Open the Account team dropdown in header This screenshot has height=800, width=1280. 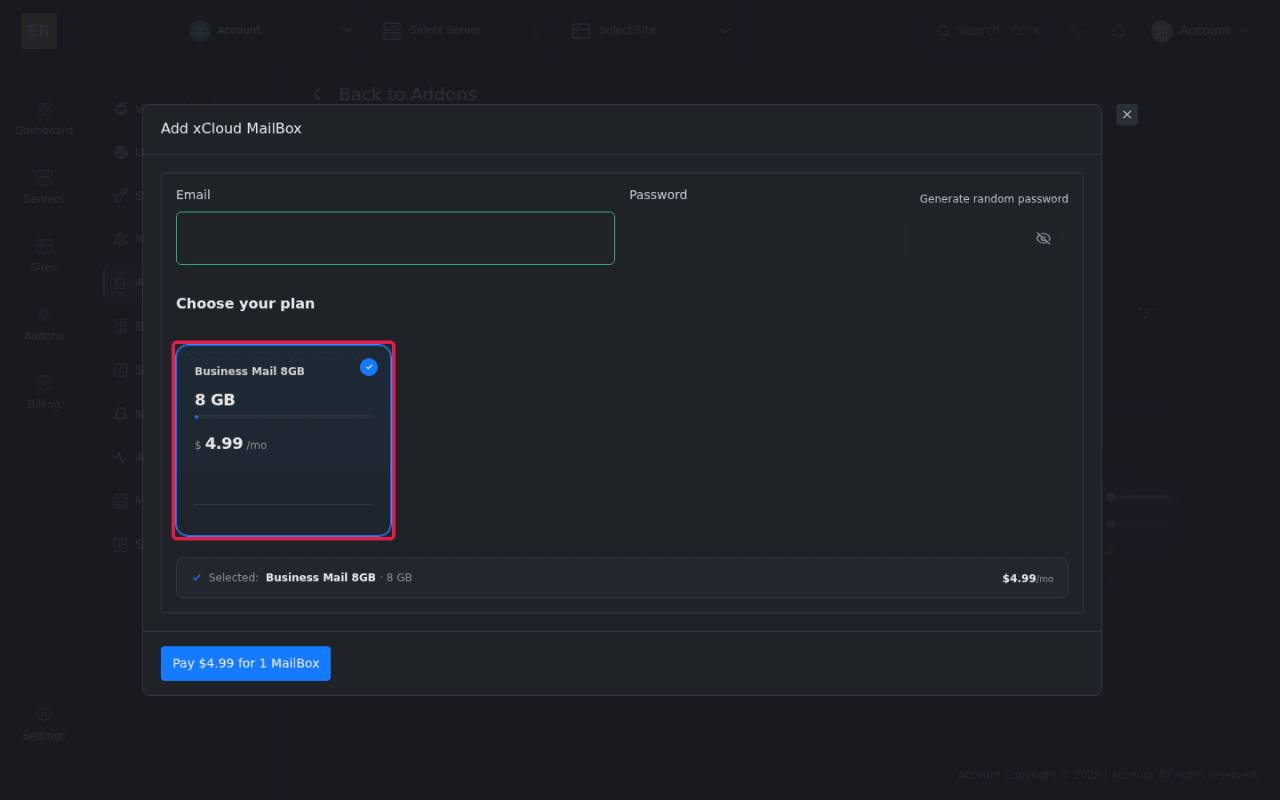coord(271,31)
